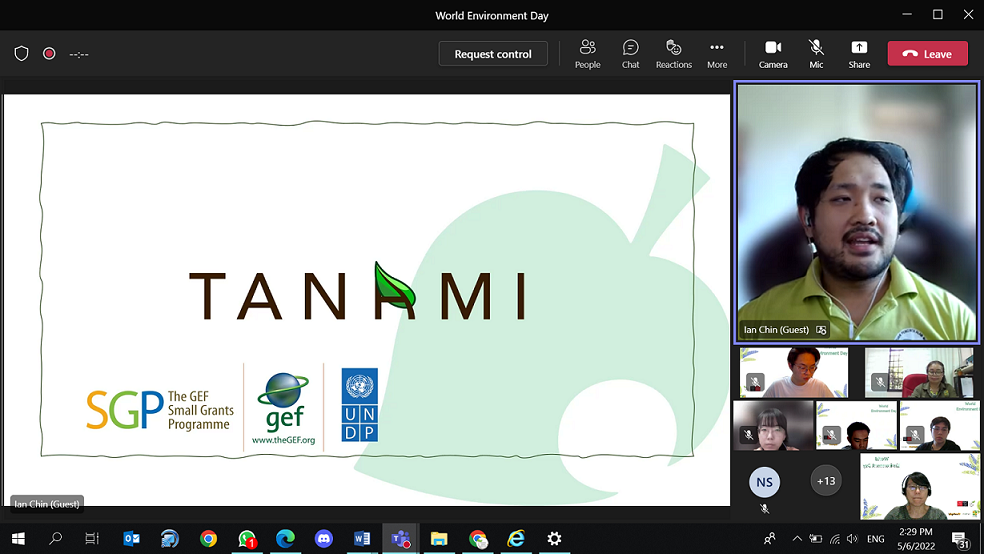Click the Leave button
The image size is (984, 554).
tap(928, 54)
